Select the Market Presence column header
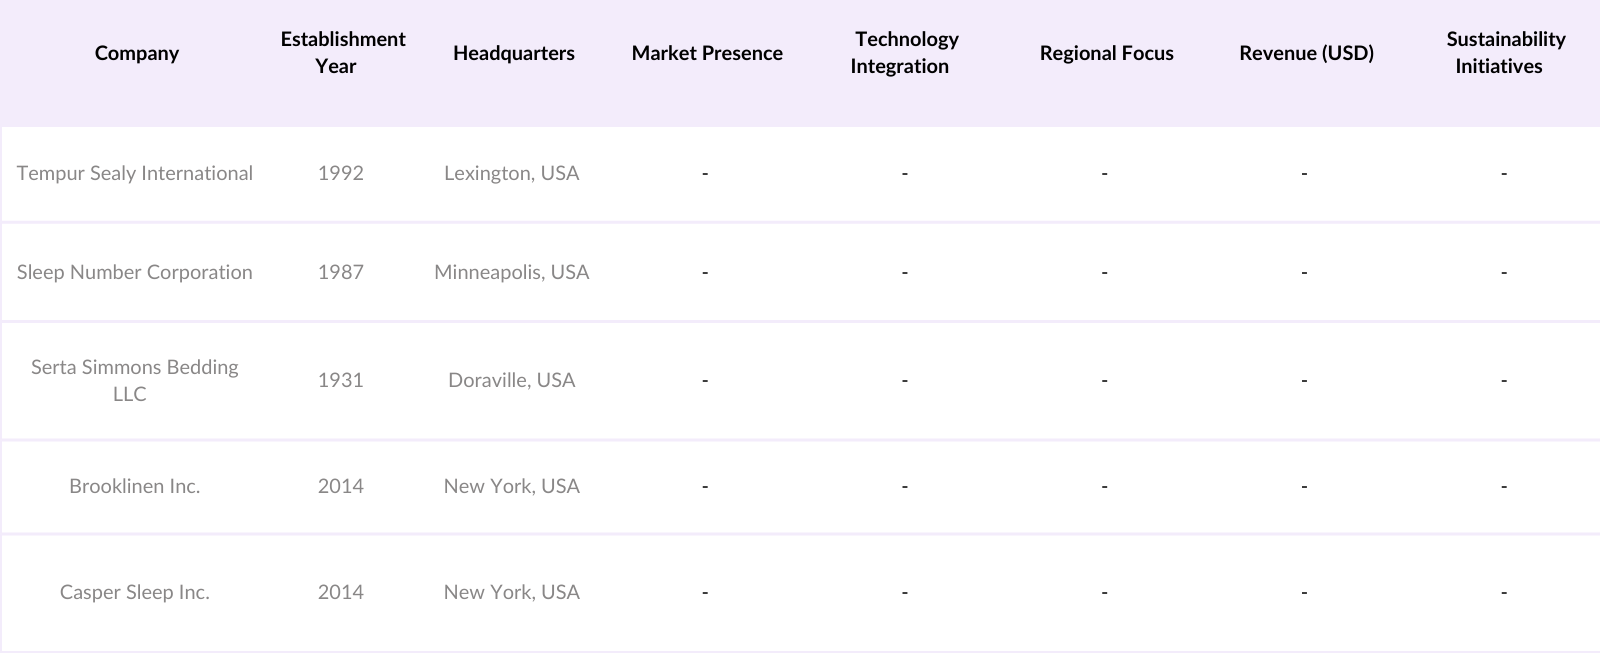The width and height of the screenshot is (1600, 653). pos(706,53)
